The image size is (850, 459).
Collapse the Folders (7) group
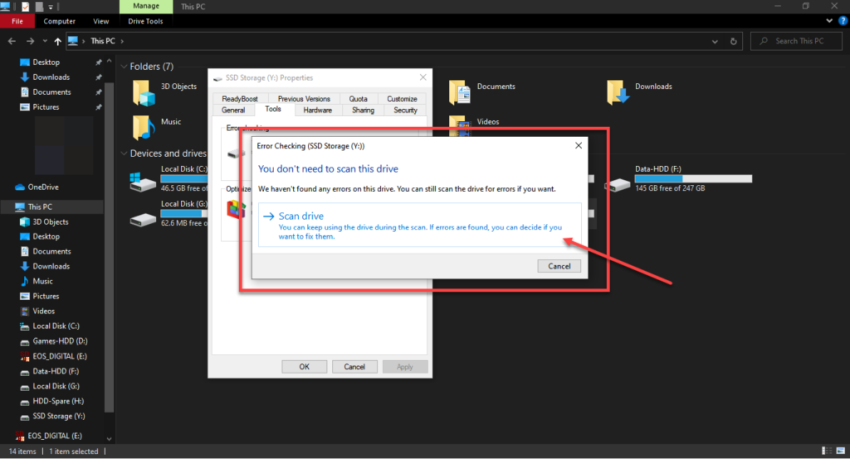pyautogui.click(x=124, y=66)
